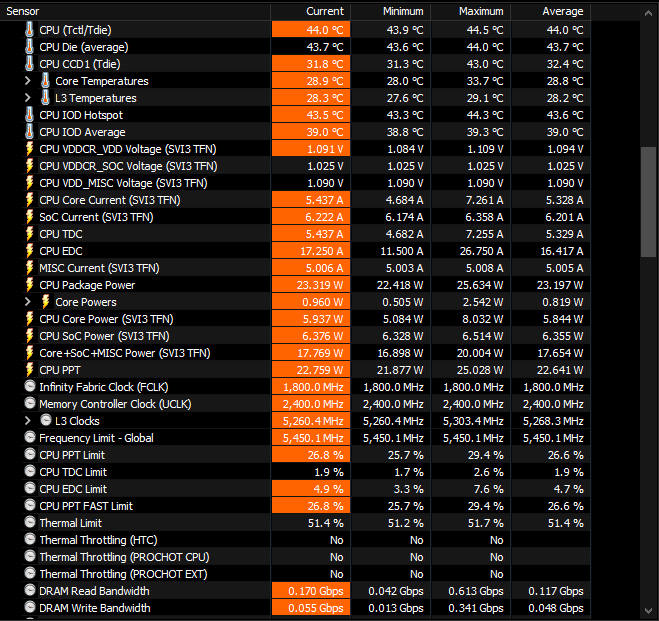Click thermometer icon next to CPU IOD Hotspot

[29, 115]
